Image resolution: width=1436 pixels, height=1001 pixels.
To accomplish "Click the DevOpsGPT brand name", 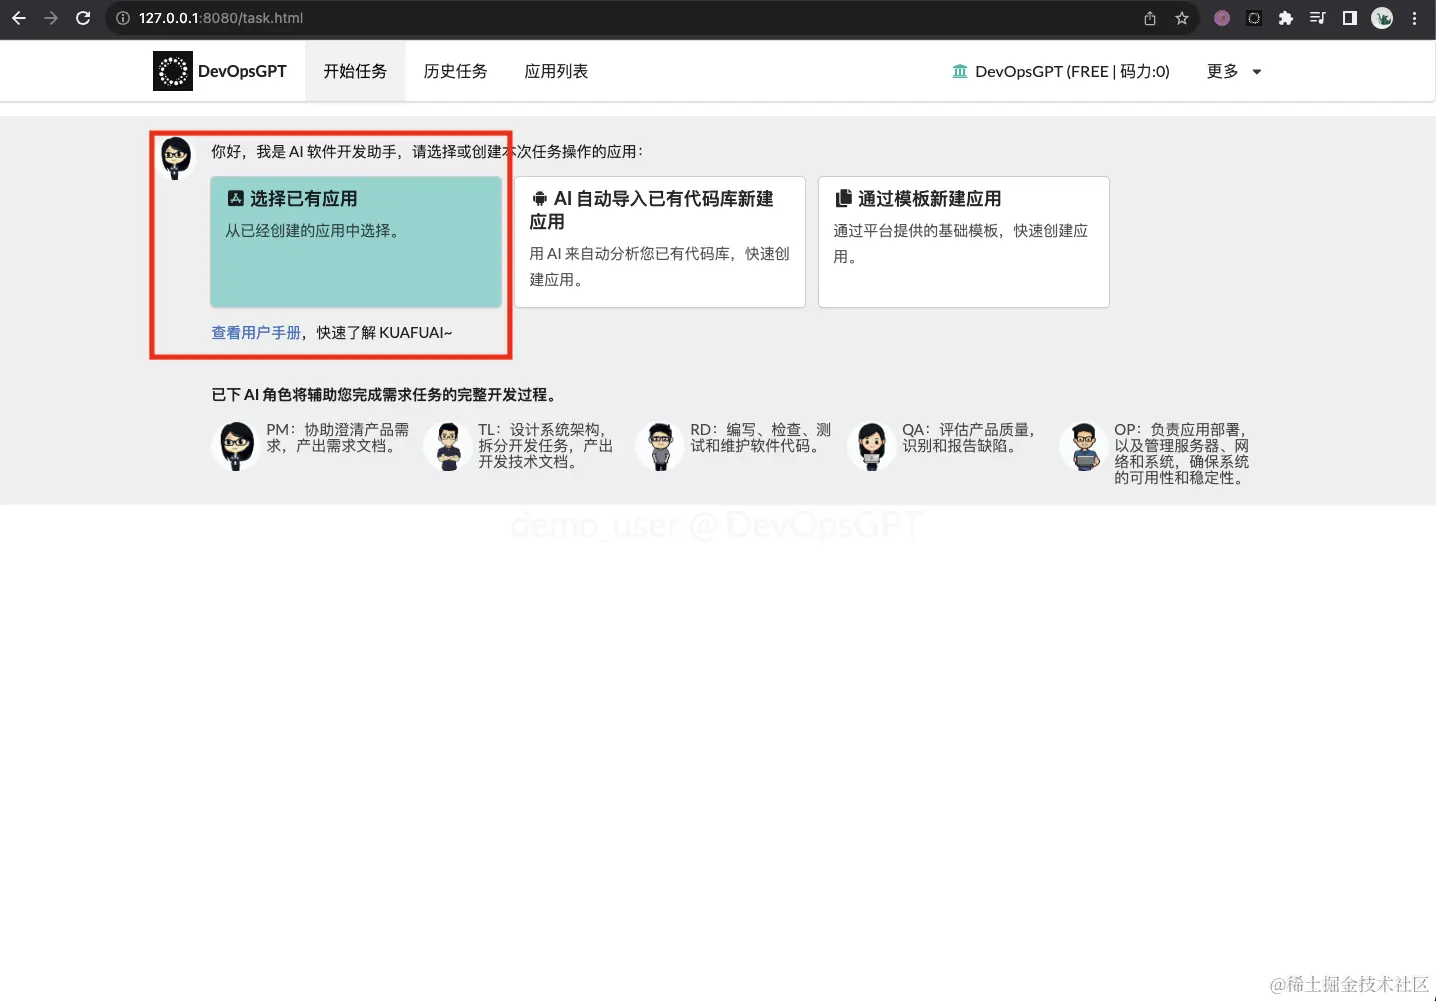I will [242, 71].
